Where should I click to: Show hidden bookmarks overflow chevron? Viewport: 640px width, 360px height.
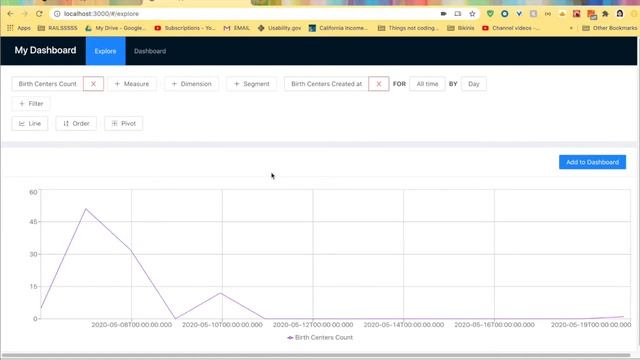point(571,28)
